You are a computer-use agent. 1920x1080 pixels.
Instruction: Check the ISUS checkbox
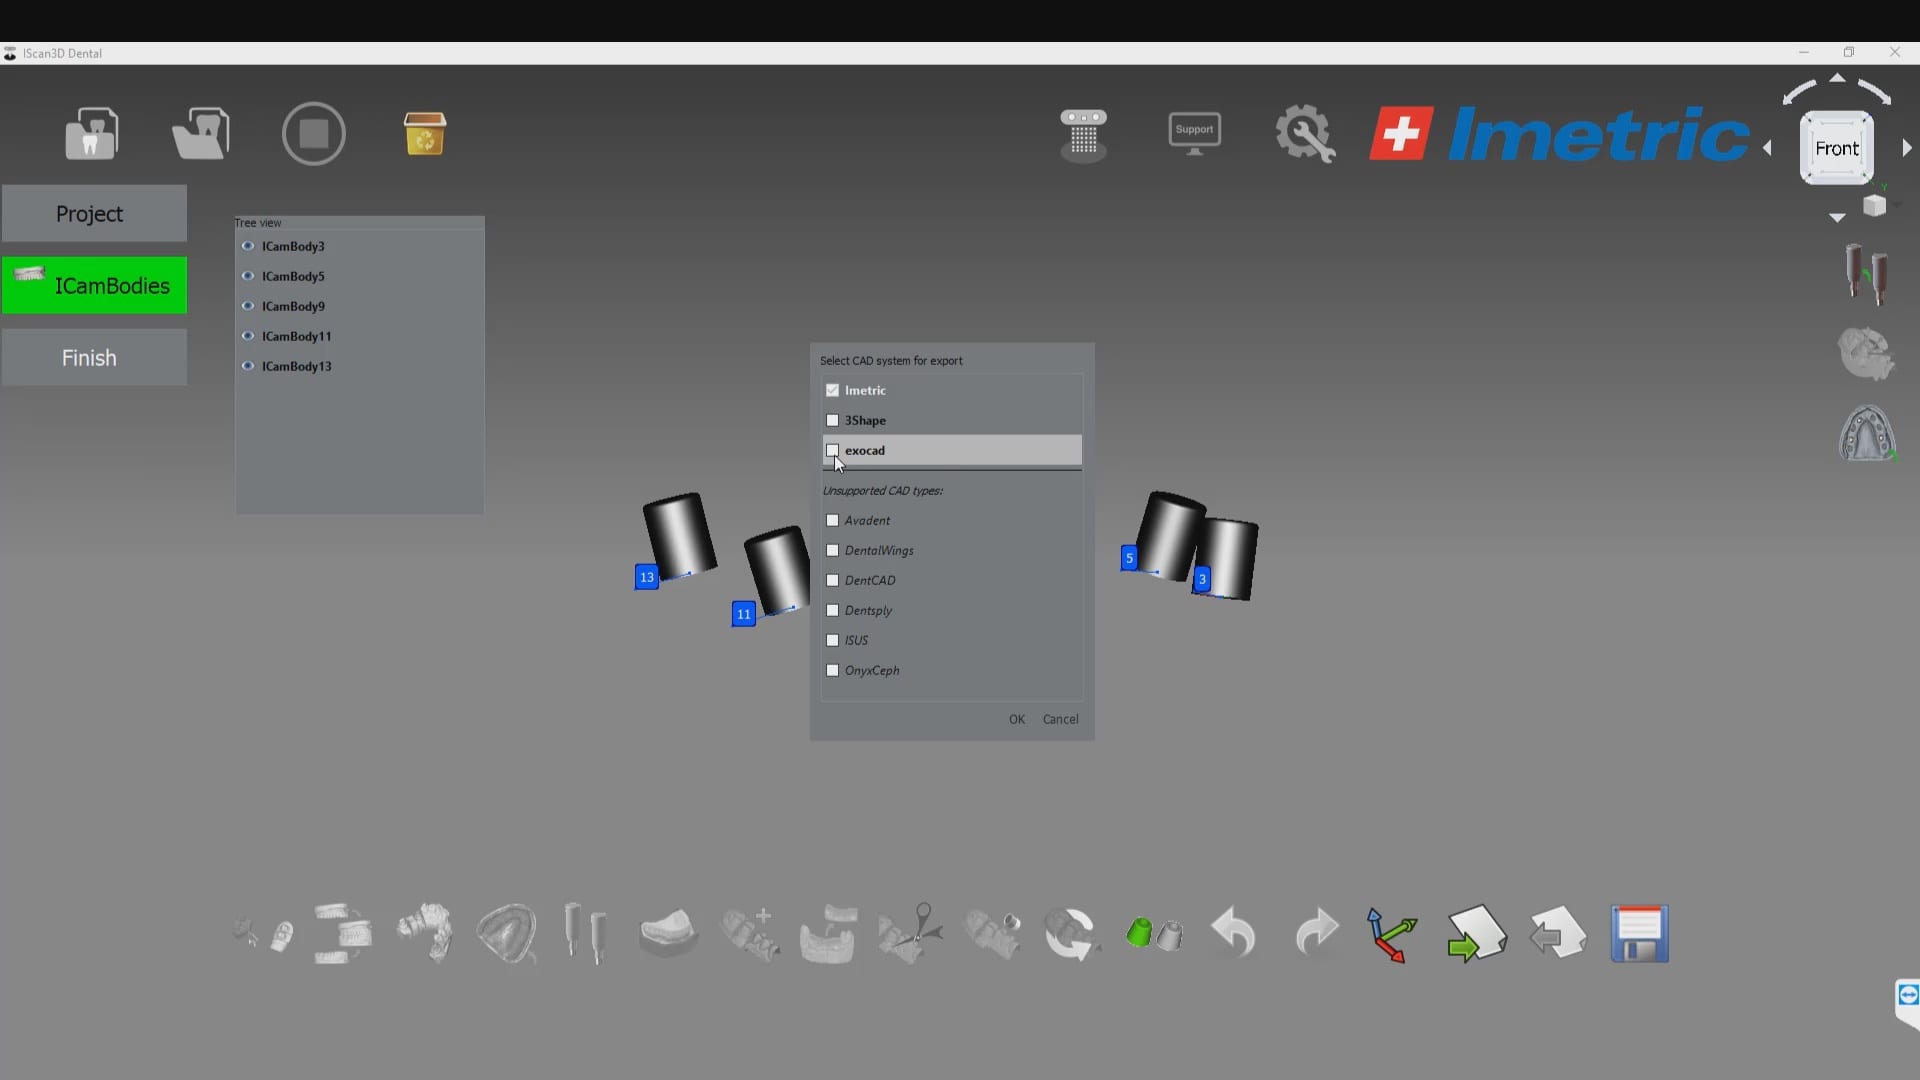(x=832, y=640)
